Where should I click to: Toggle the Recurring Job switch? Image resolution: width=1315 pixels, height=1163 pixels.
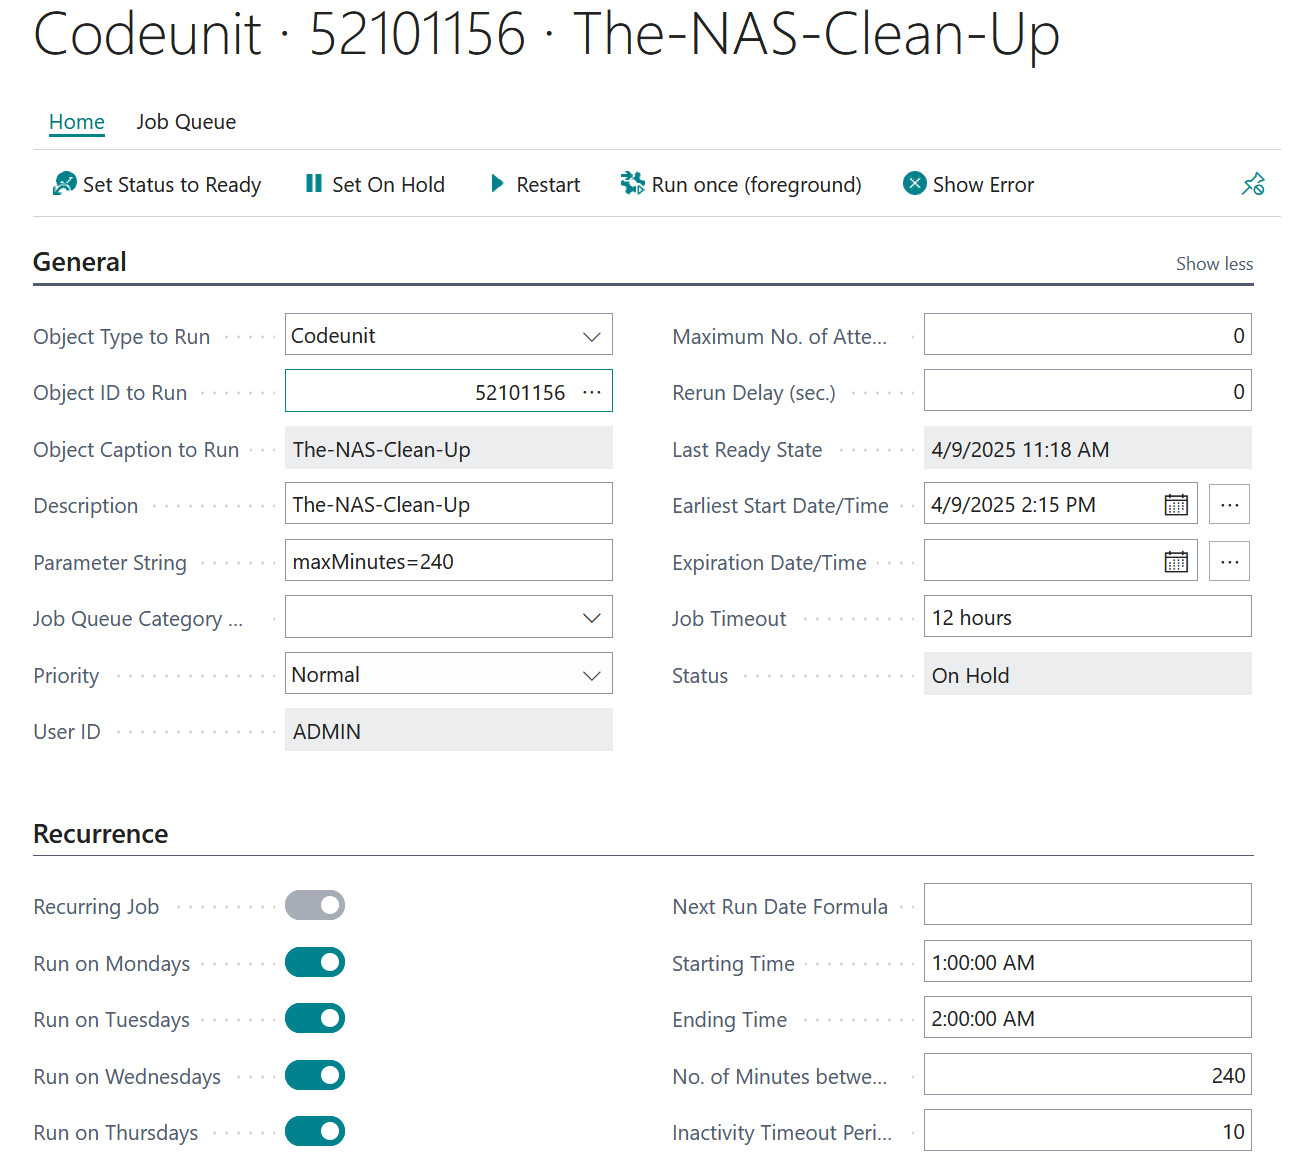pos(315,906)
